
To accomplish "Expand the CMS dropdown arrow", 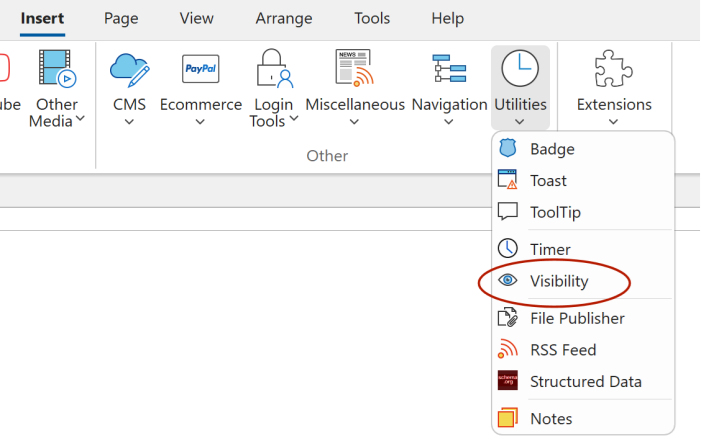I will 129,123.
